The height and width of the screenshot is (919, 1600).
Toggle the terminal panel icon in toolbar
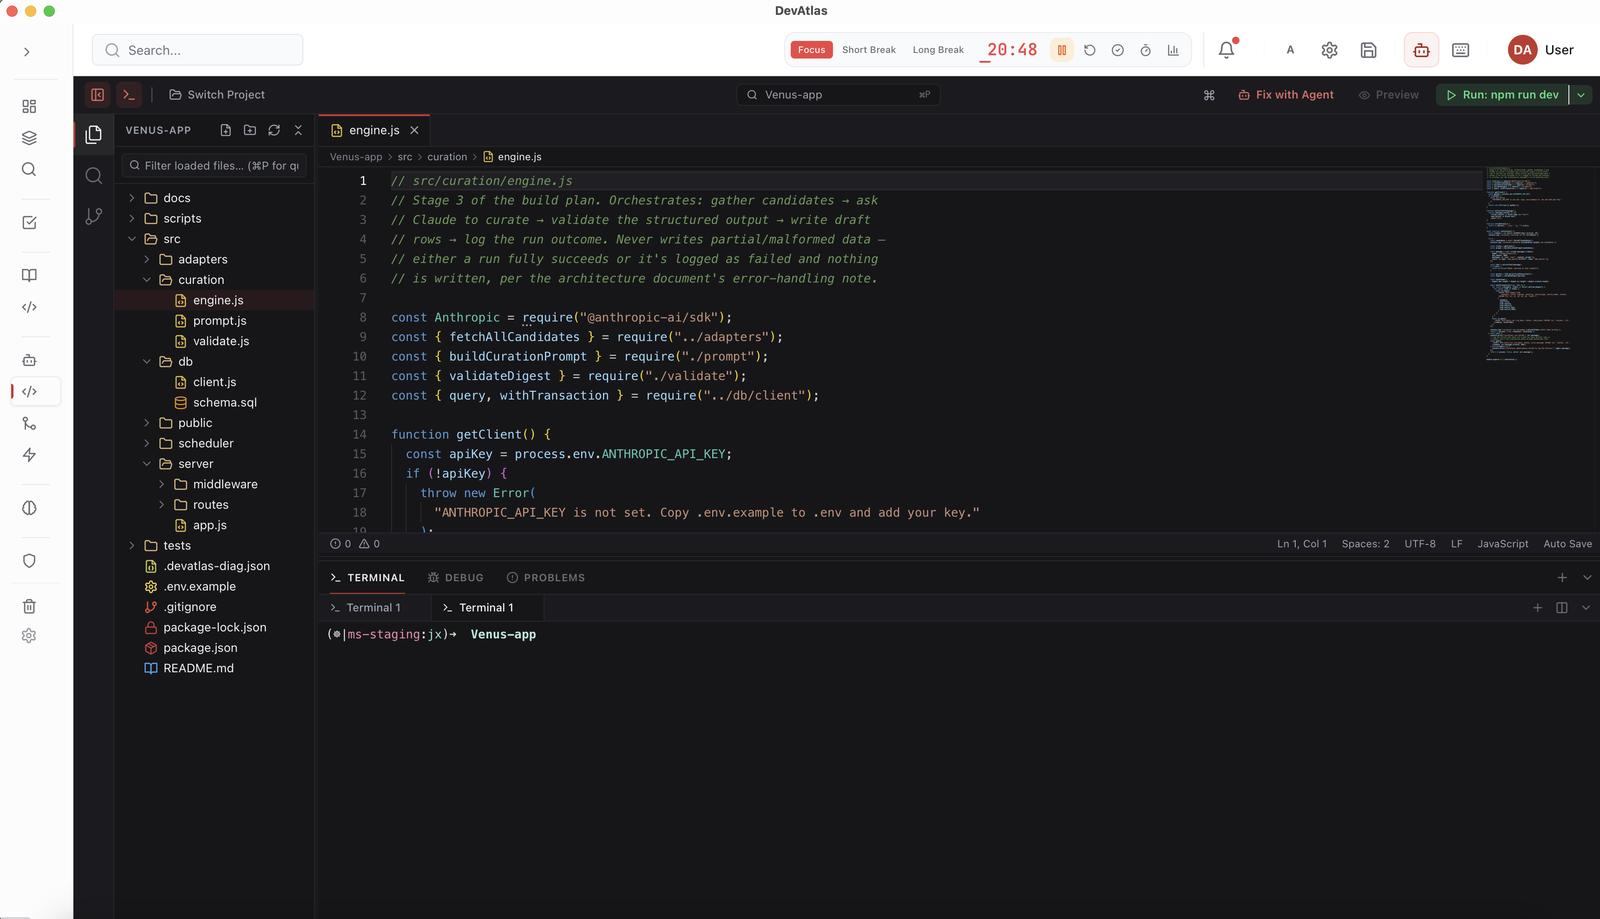tap(129, 95)
